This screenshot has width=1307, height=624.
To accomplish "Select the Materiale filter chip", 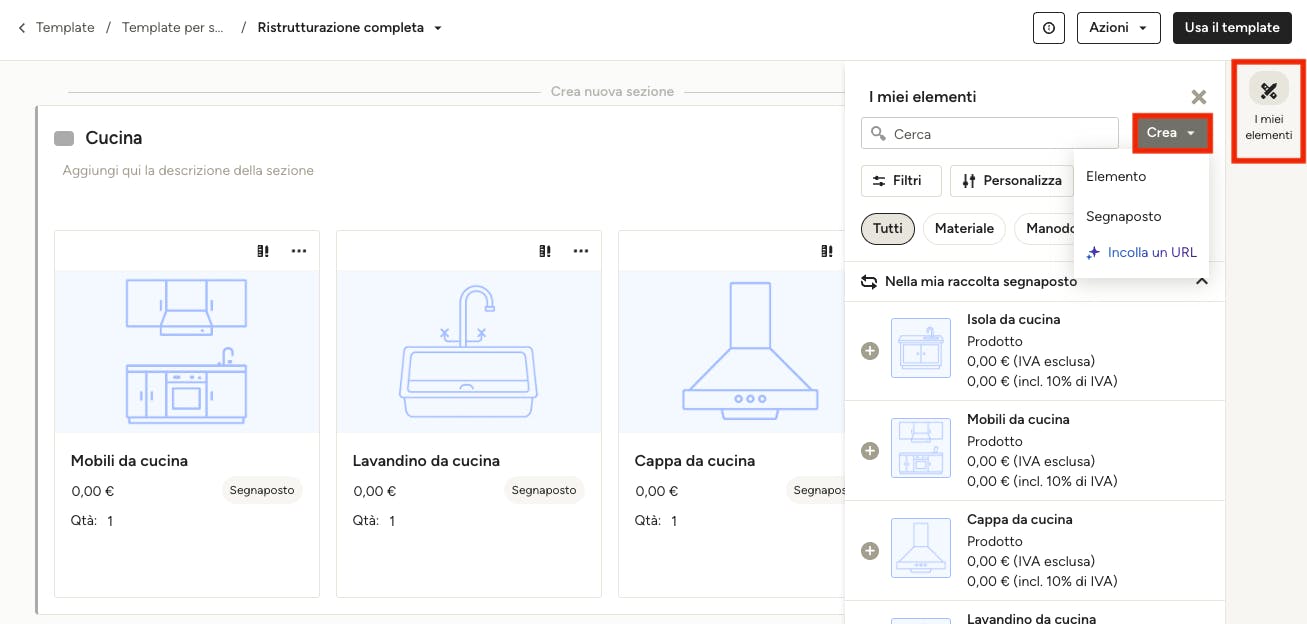I will 964,228.
